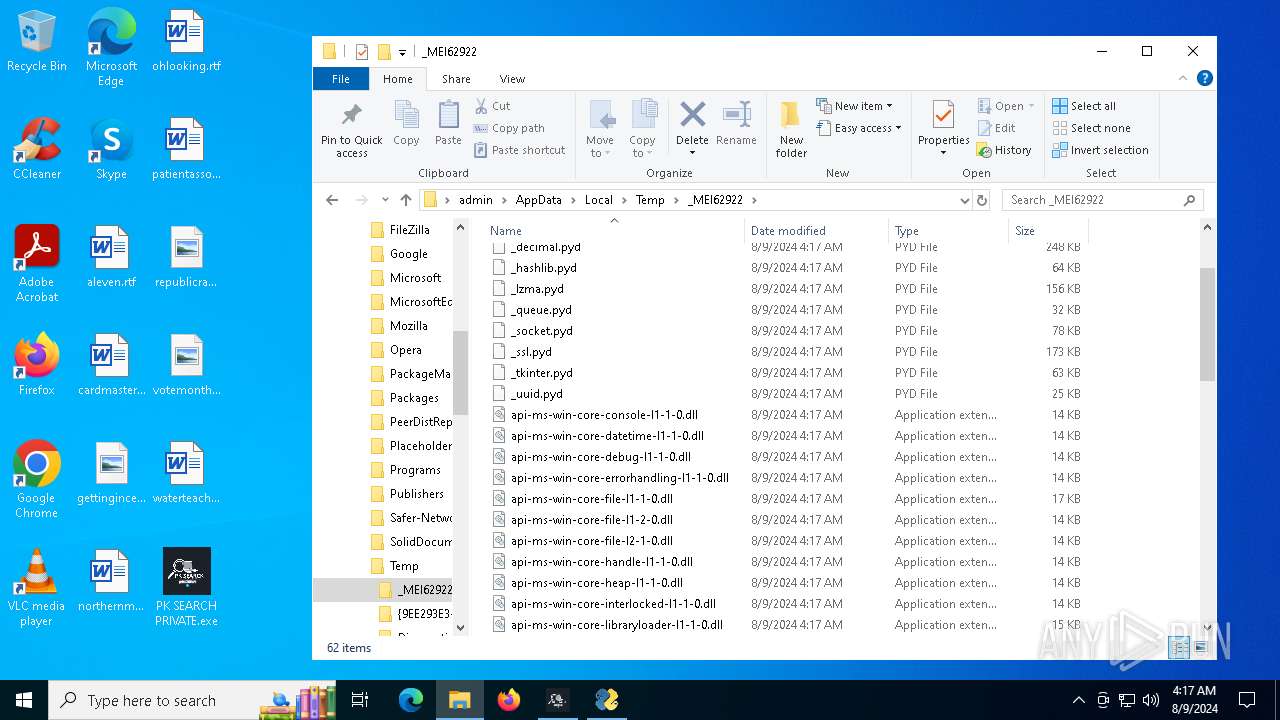The image size is (1280, 720).
Task: Select file _tkinter.pyd
Action: (541, 373)
